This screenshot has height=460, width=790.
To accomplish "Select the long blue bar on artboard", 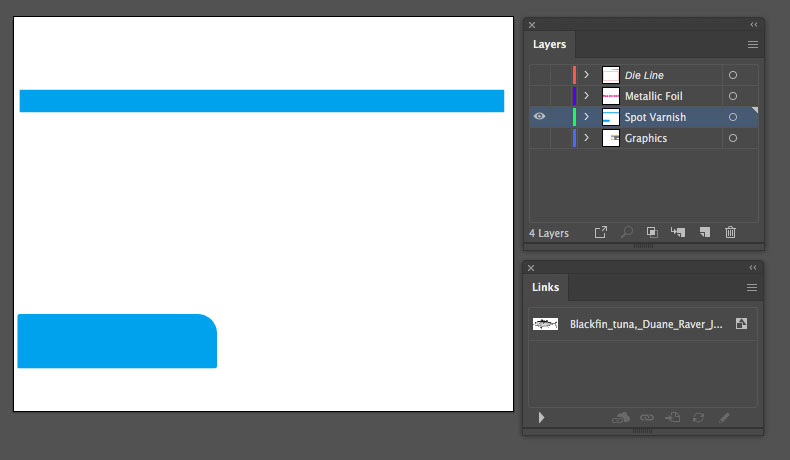I will tap(261, 101).
